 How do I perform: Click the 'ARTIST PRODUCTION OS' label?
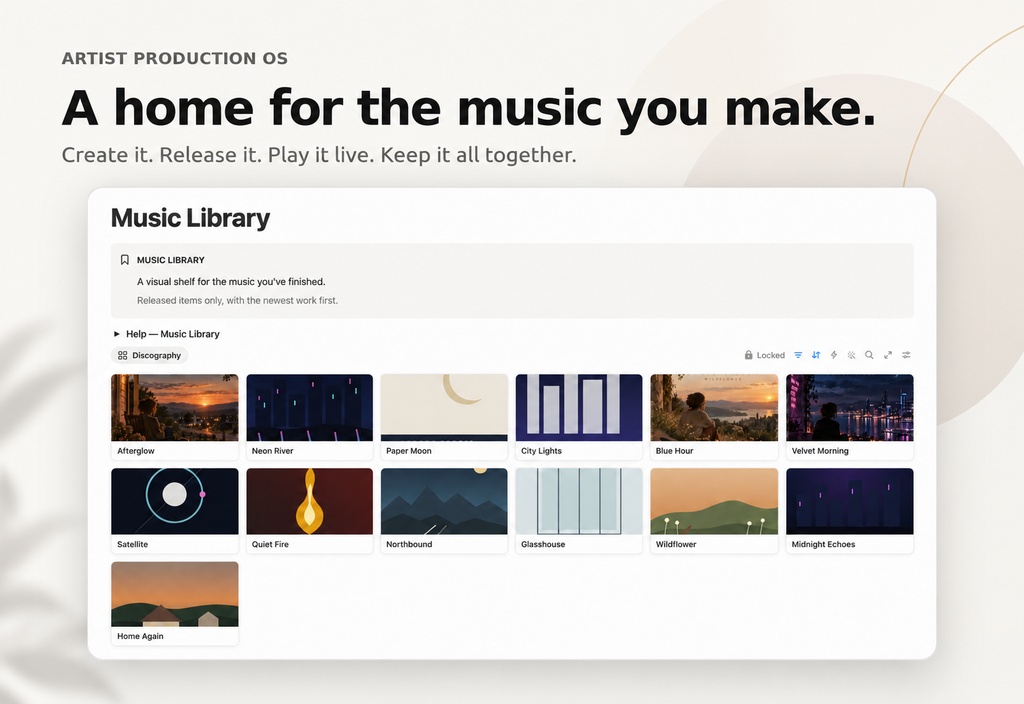[x=174, y=58]
